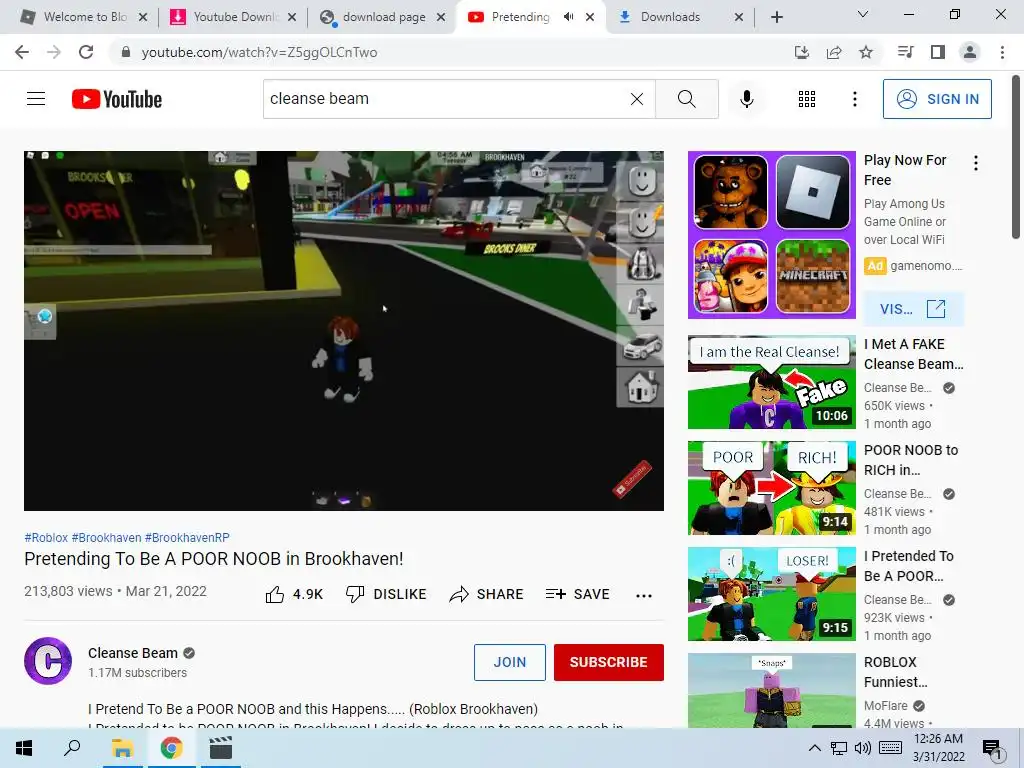This screenshot has height=768, width=1024.
Task: Open media controls icon in toolbar
Action: [905, 52]
